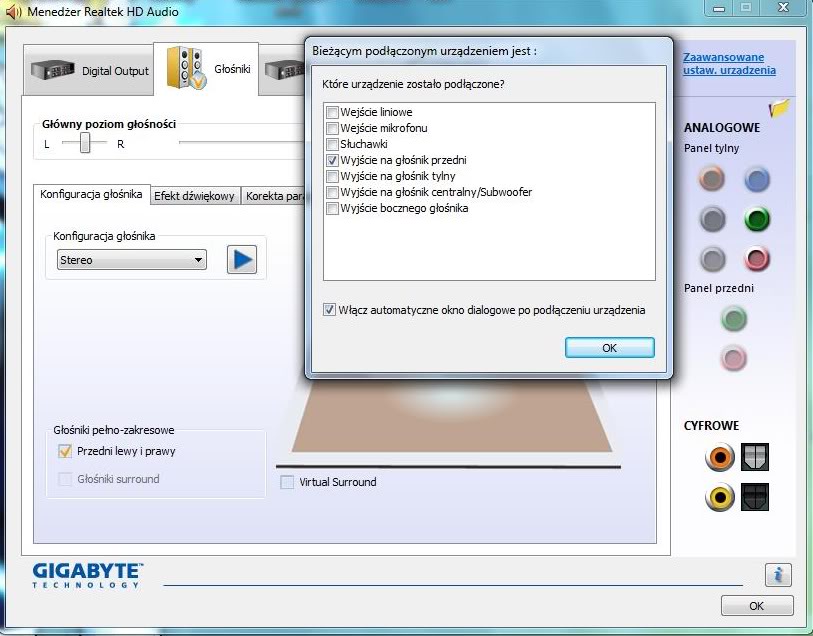Toggle Virtual Surround checkbox
This screenshot has height=636, width=813.
(288, 482)
